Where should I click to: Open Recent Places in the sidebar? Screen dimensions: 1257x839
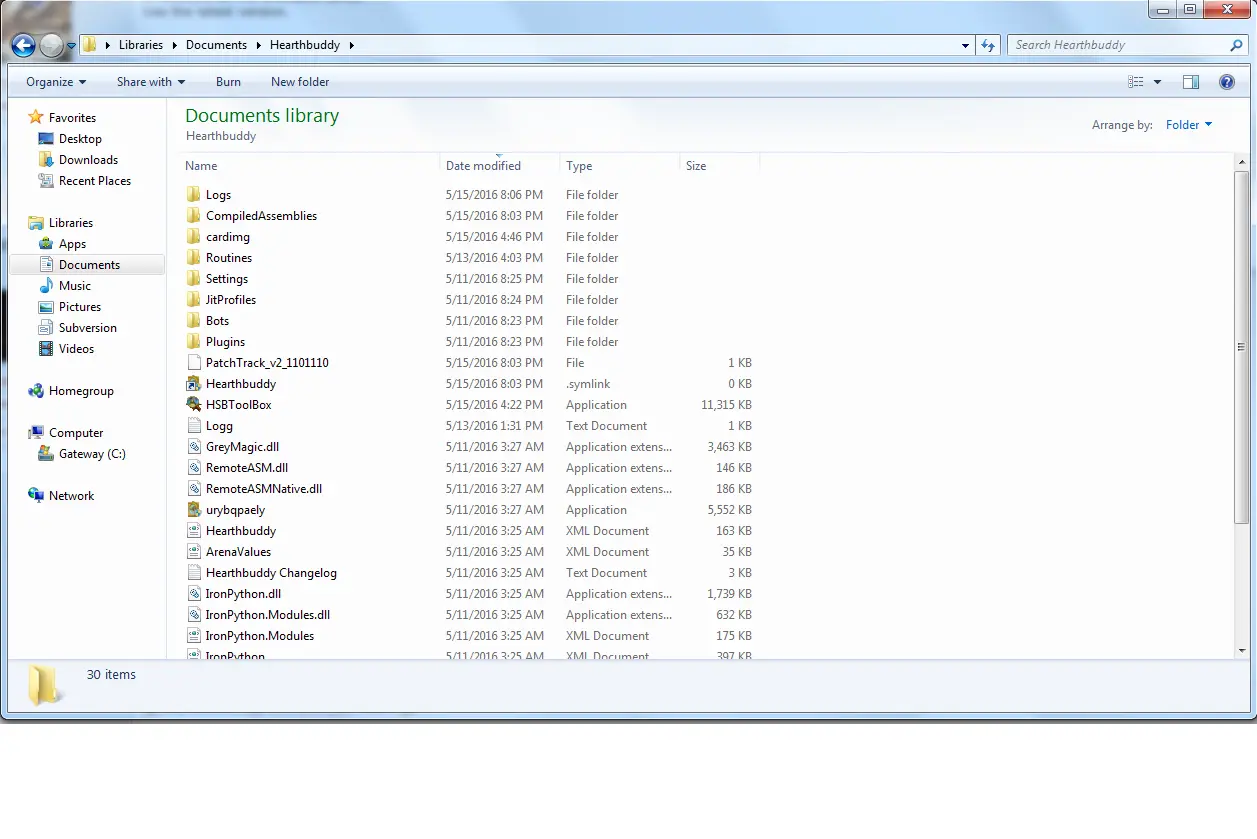pyautogui.click(x=95, y=180)
